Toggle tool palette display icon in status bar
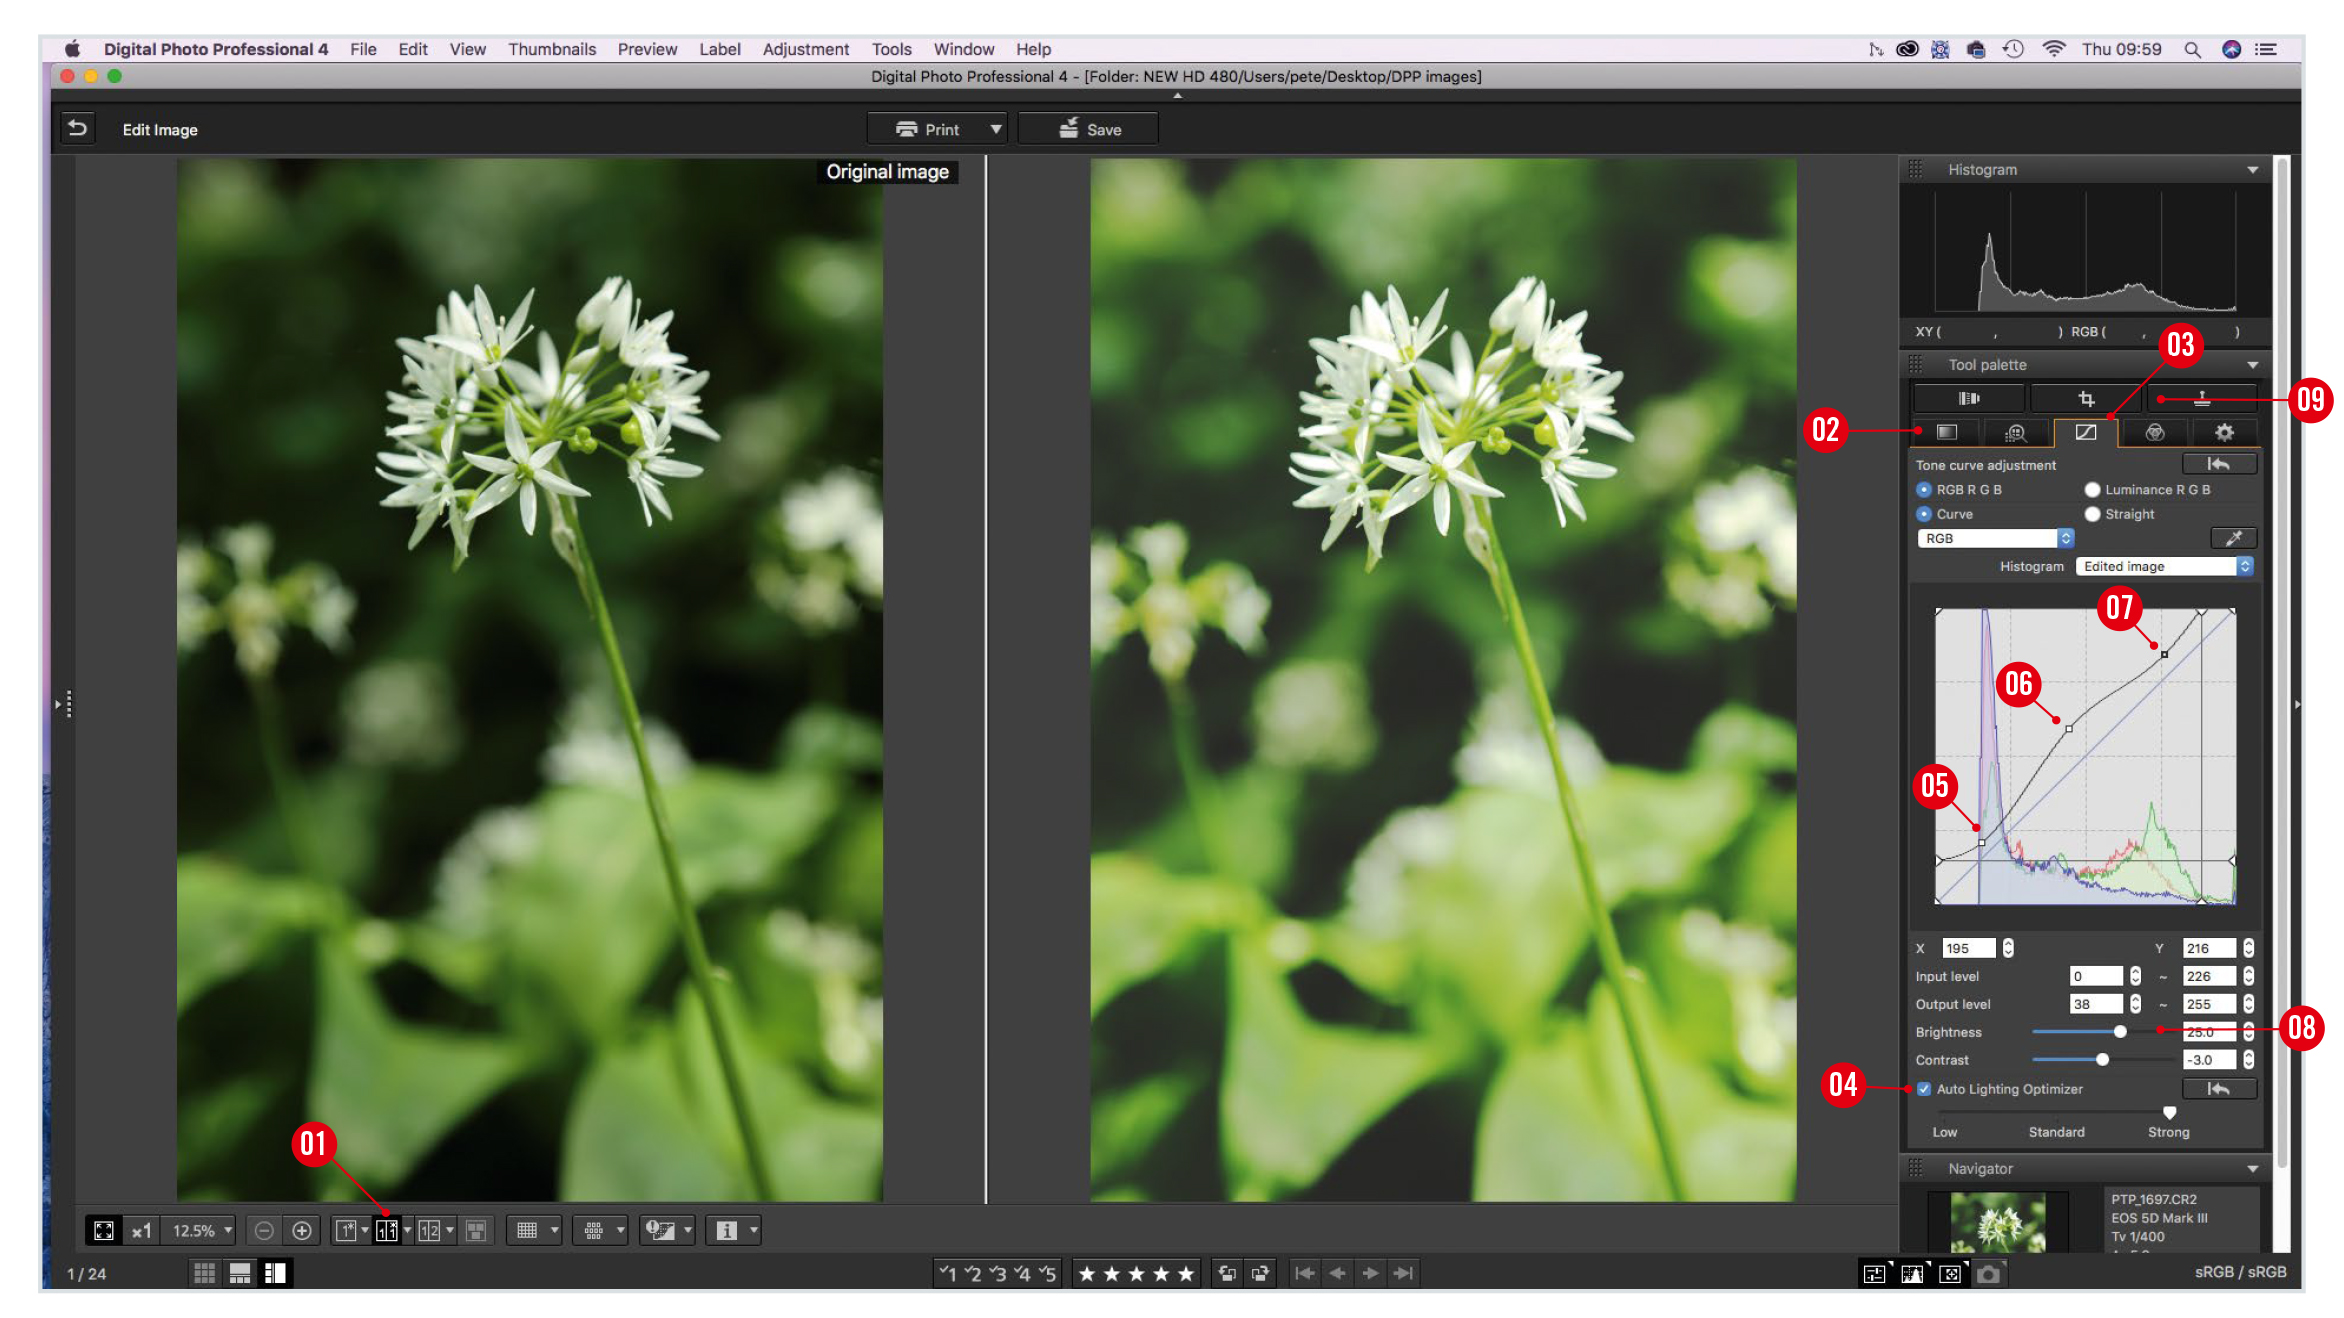This screenshot has width=2344, height=1318. pyautogui.click(x=1875, y=1273)
